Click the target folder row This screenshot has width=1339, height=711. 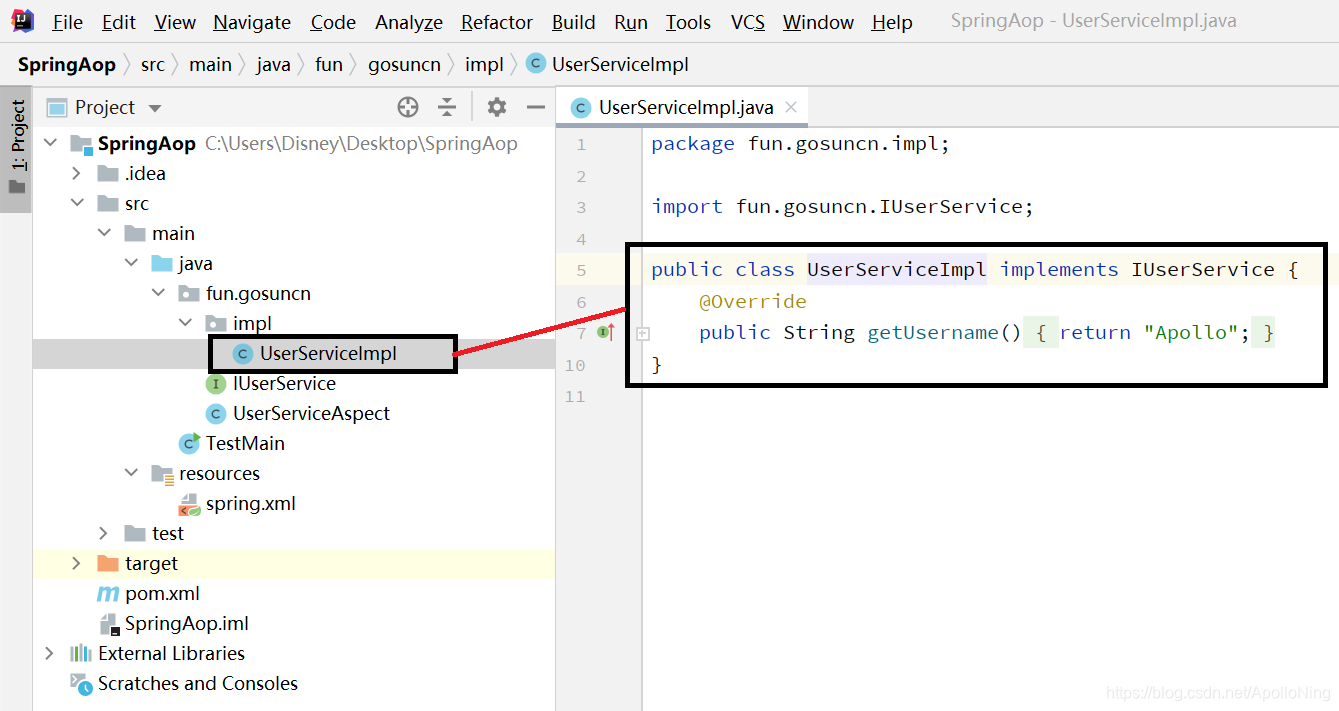(294, 564)
